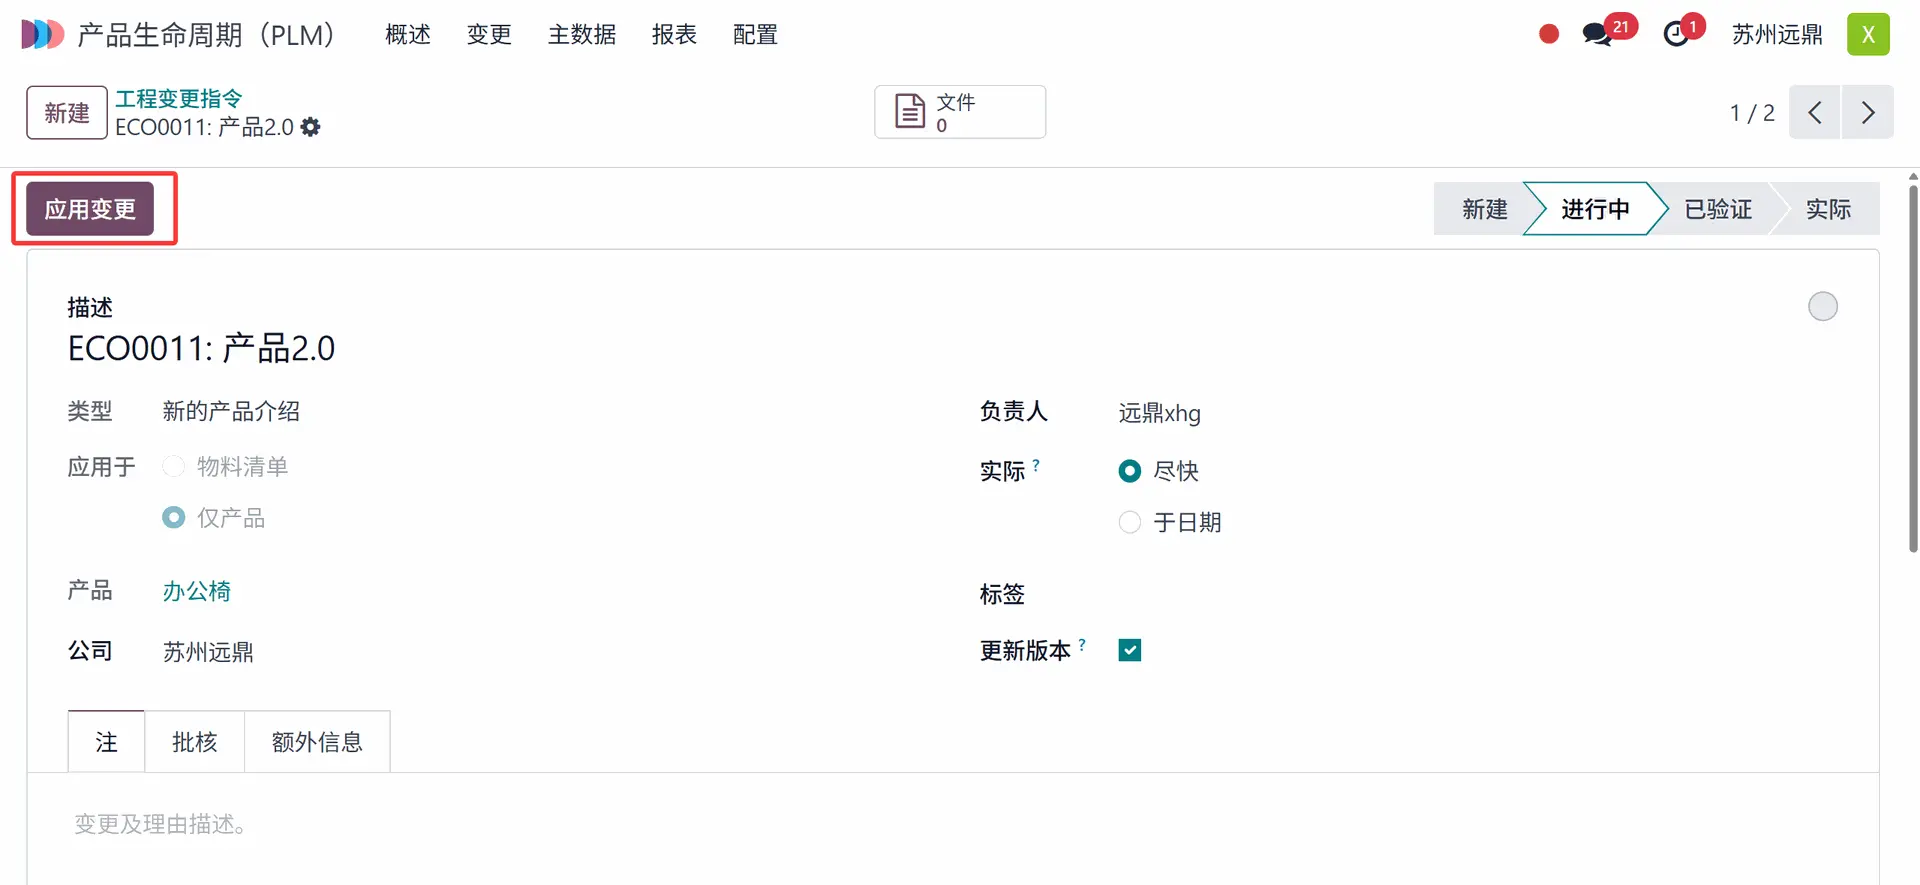Click the PLM app logo icon
The width and height of the screenshot is (1920, 885).
[42, 35]
